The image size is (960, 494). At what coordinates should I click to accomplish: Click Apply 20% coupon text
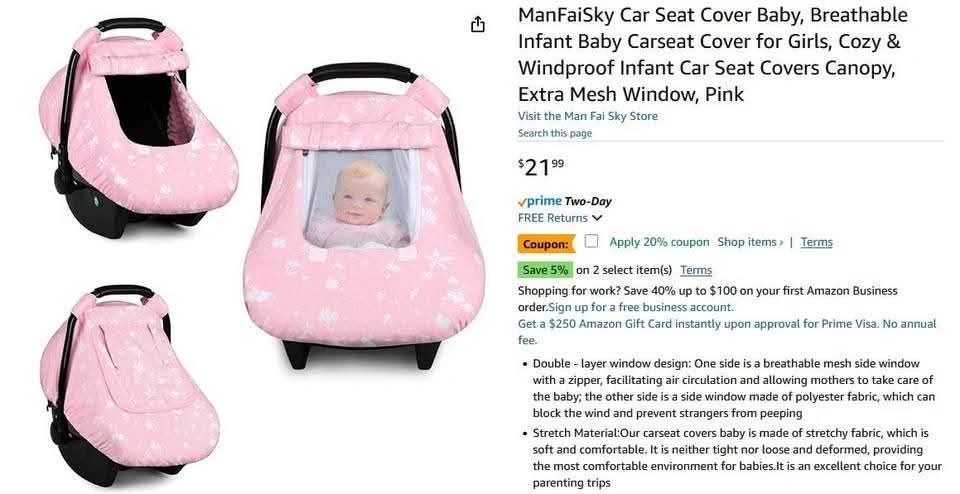click(659, 242)
